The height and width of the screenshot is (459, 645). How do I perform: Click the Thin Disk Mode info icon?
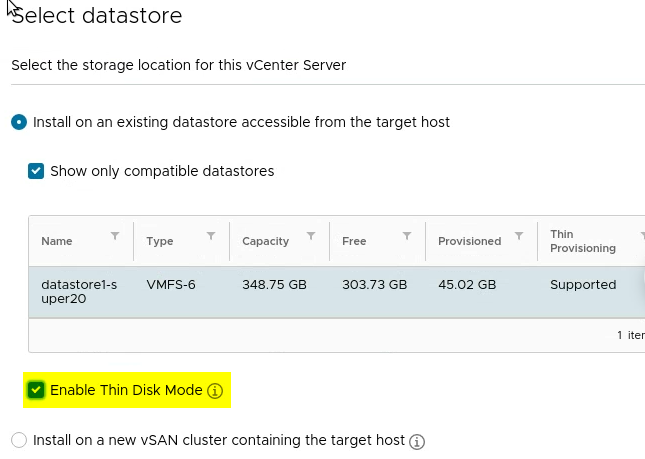(x=214, y=391)
